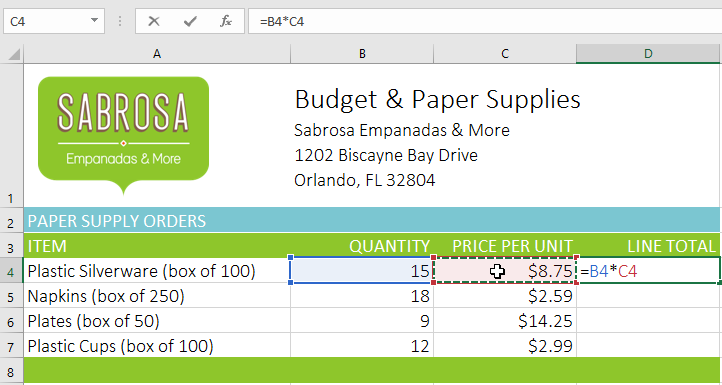722x385 pixels.
Task: Click into the formula bar showing =B4*C4
Action: tap(485, 21)
